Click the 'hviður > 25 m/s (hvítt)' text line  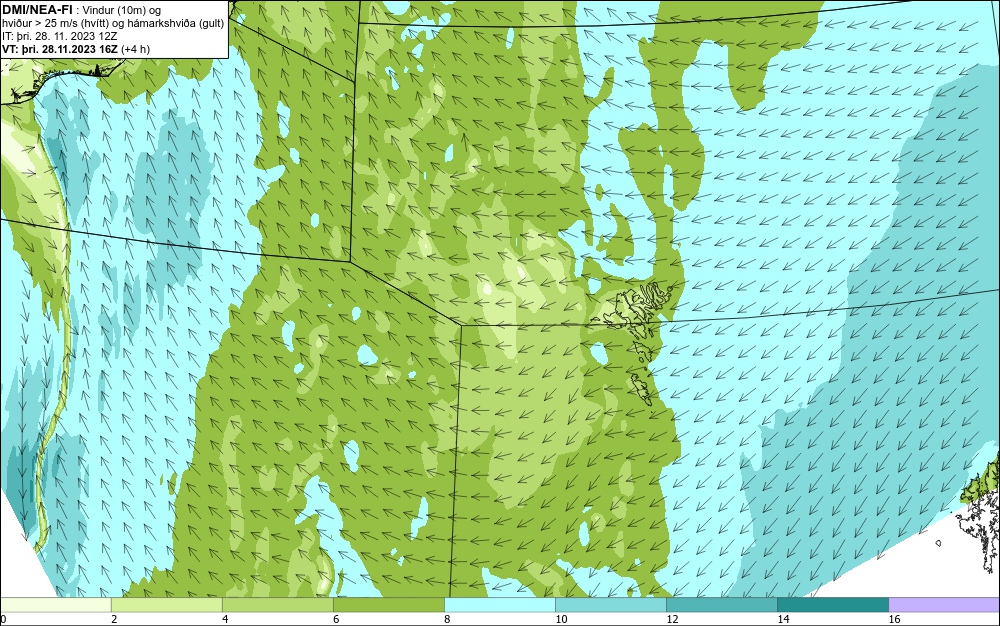click(113, 24)
